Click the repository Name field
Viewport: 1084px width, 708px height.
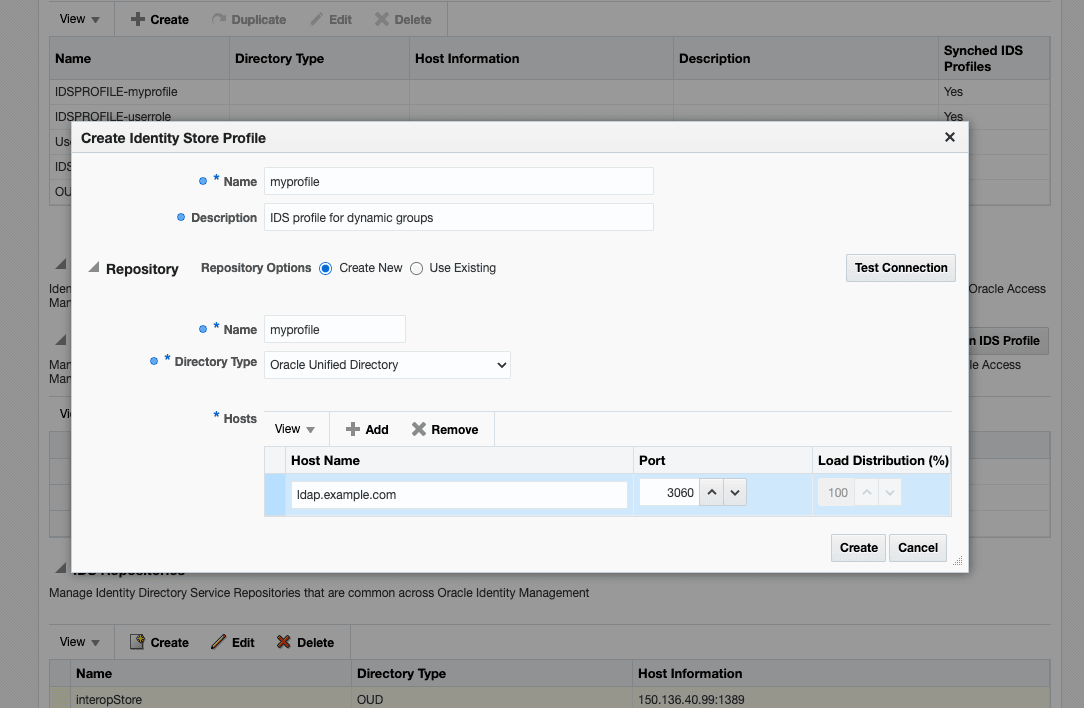coord(335,329)
